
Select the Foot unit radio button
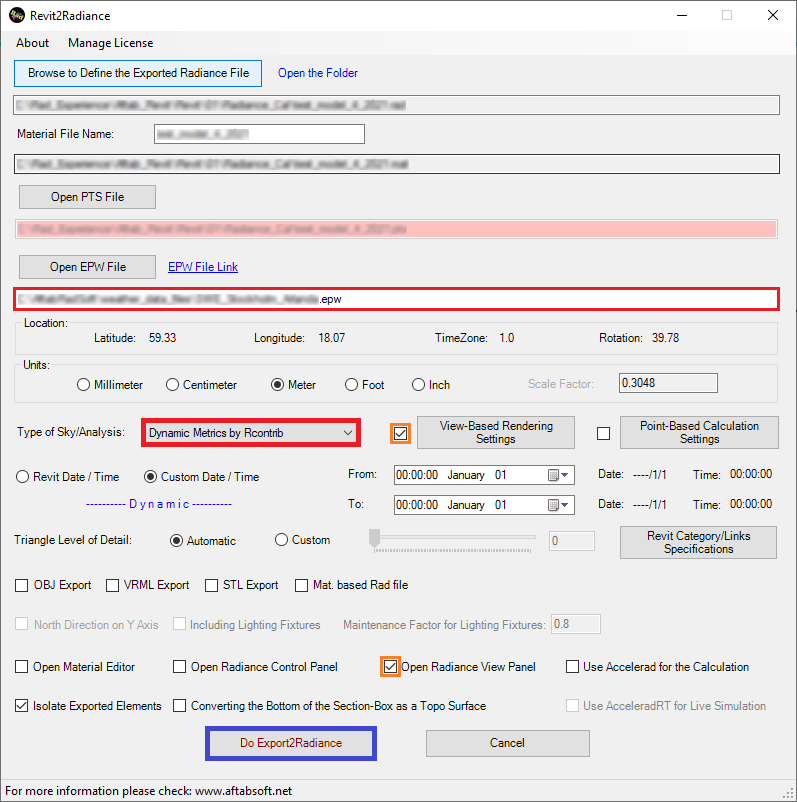click(351, 385)
